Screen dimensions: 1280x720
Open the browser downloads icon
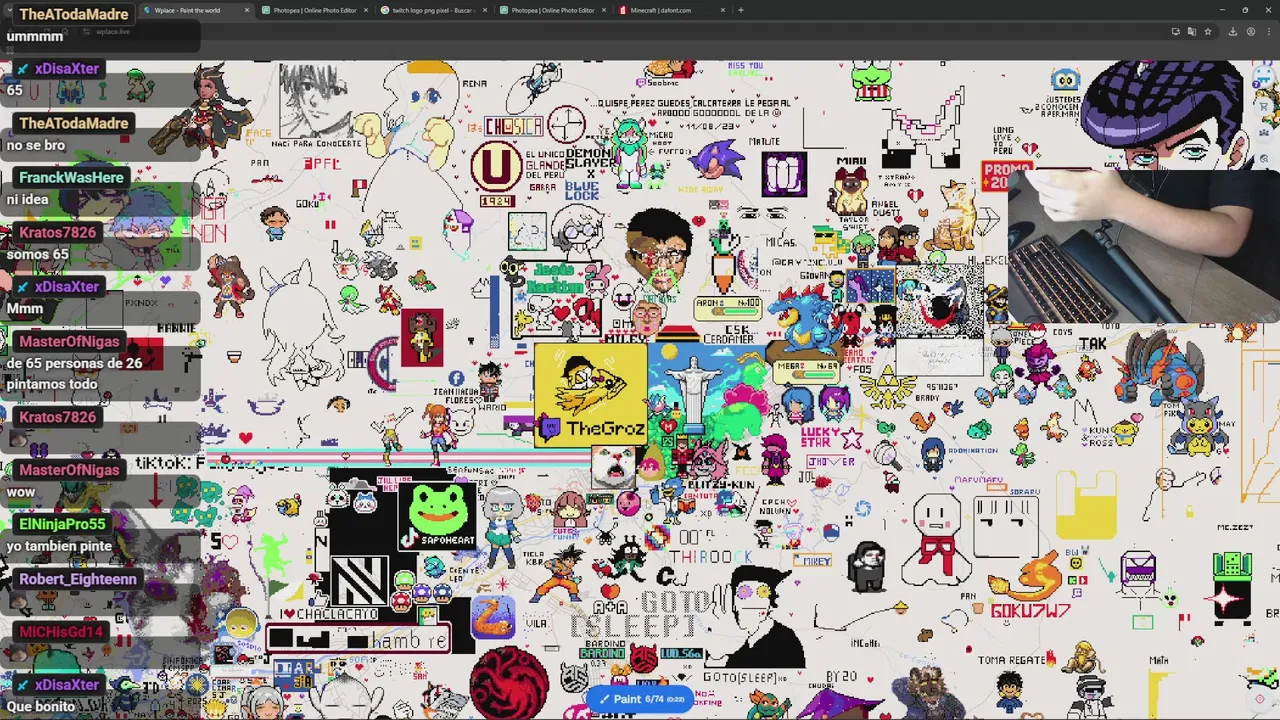pyautogui.click(x=1233, y=32)
